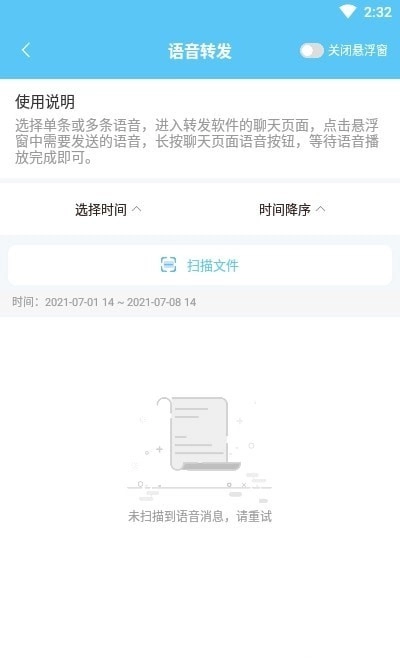400x660 pixels.
Task: Open the 选择时间 dropdown
Action: [x=109, y=209]
